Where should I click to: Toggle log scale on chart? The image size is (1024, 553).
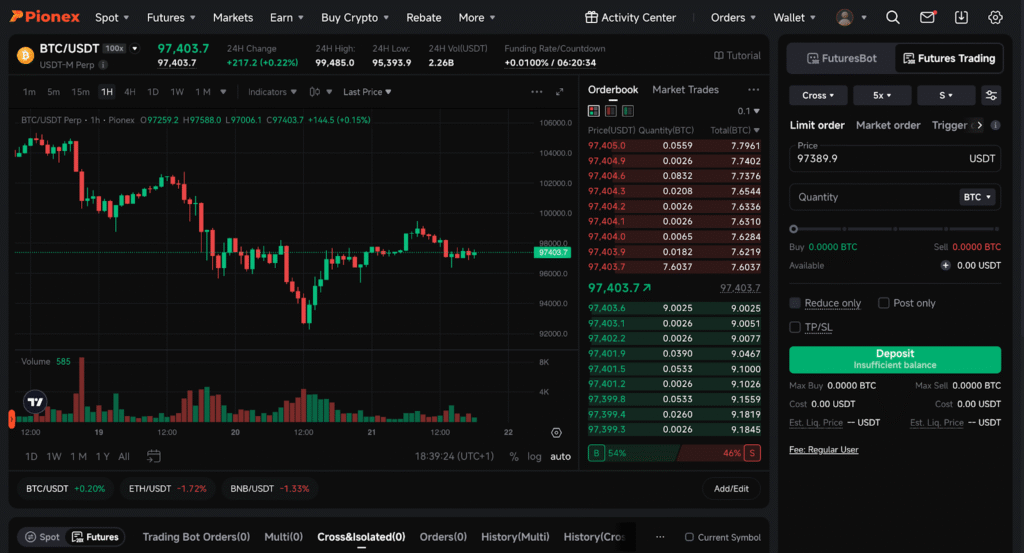click(534, 456)
